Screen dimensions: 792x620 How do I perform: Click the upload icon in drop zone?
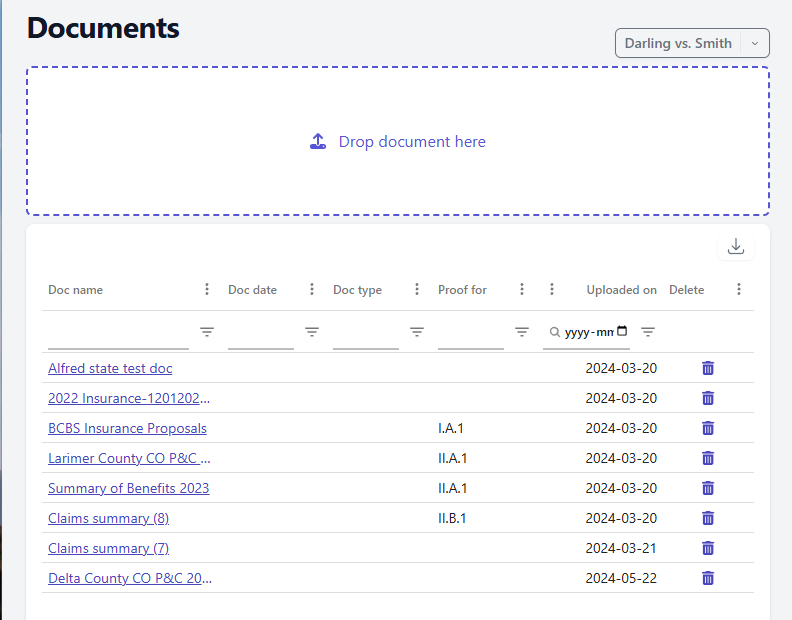(318, 141)
